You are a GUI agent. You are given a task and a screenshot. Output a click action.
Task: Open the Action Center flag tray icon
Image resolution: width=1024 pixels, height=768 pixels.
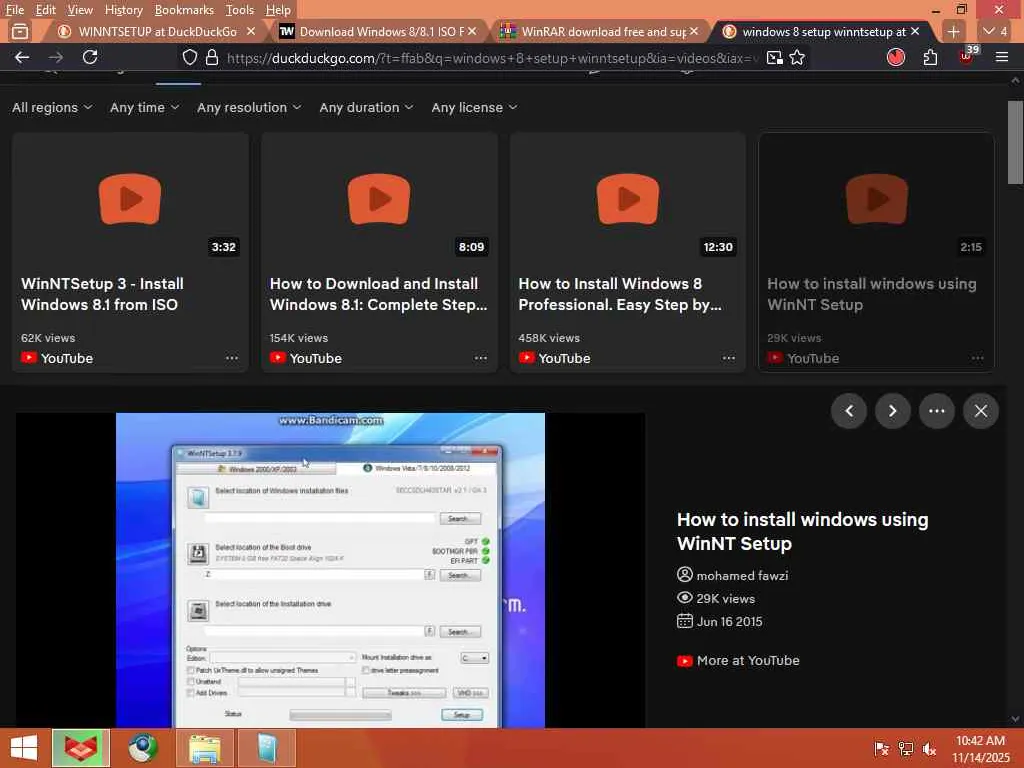882,749
